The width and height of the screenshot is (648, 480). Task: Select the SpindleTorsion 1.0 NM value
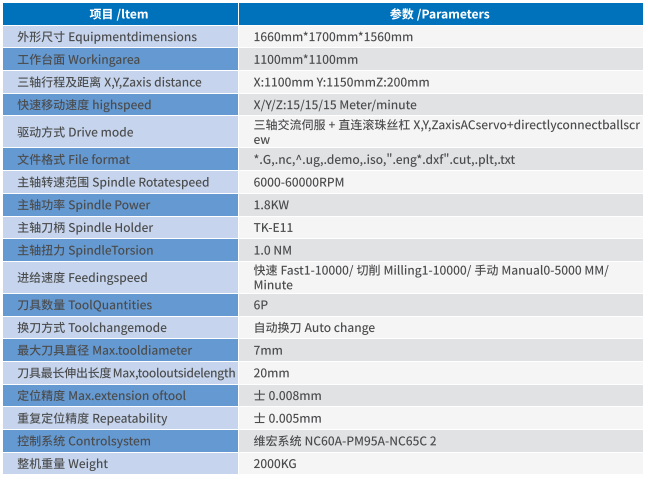[x=274, y=250]
